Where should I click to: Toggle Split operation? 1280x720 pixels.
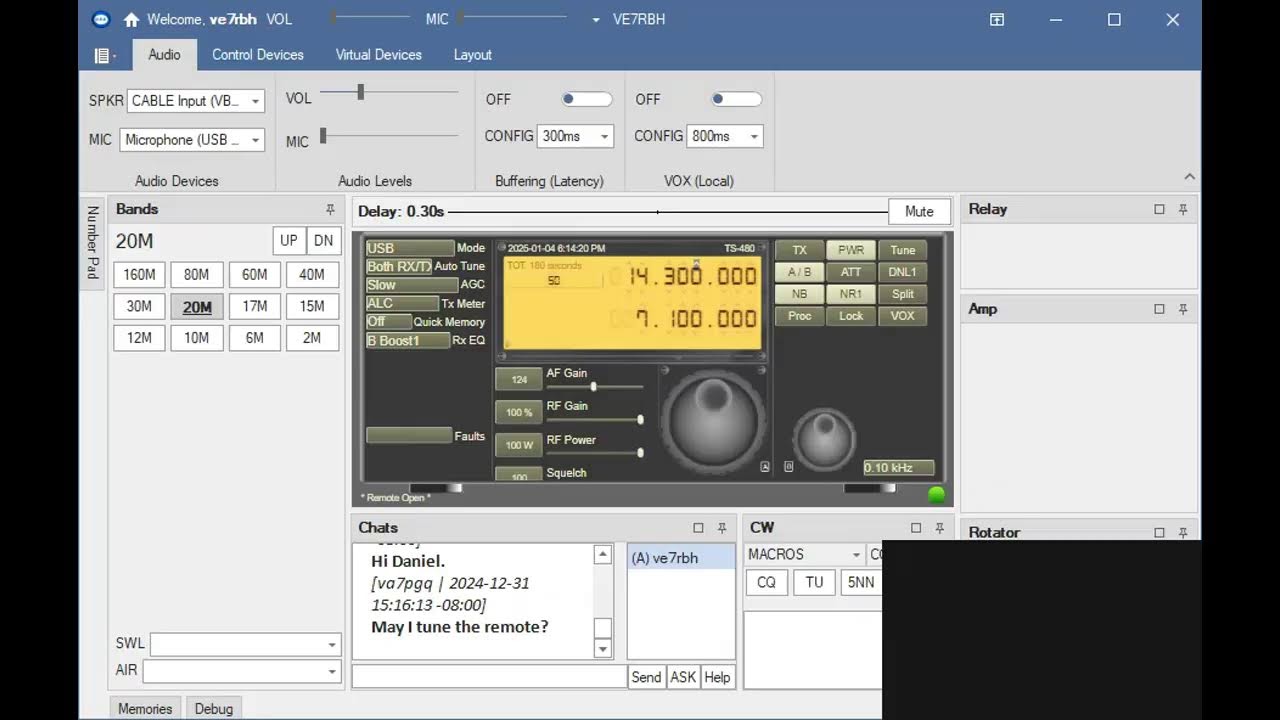[903, 294]
